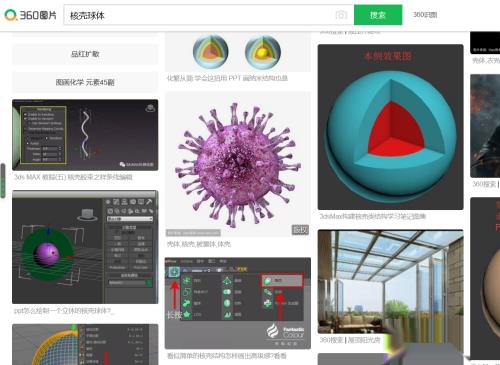Open the two cutaway core-shell spheres thumbnail
500x365 pixels.
pos(238,52)
